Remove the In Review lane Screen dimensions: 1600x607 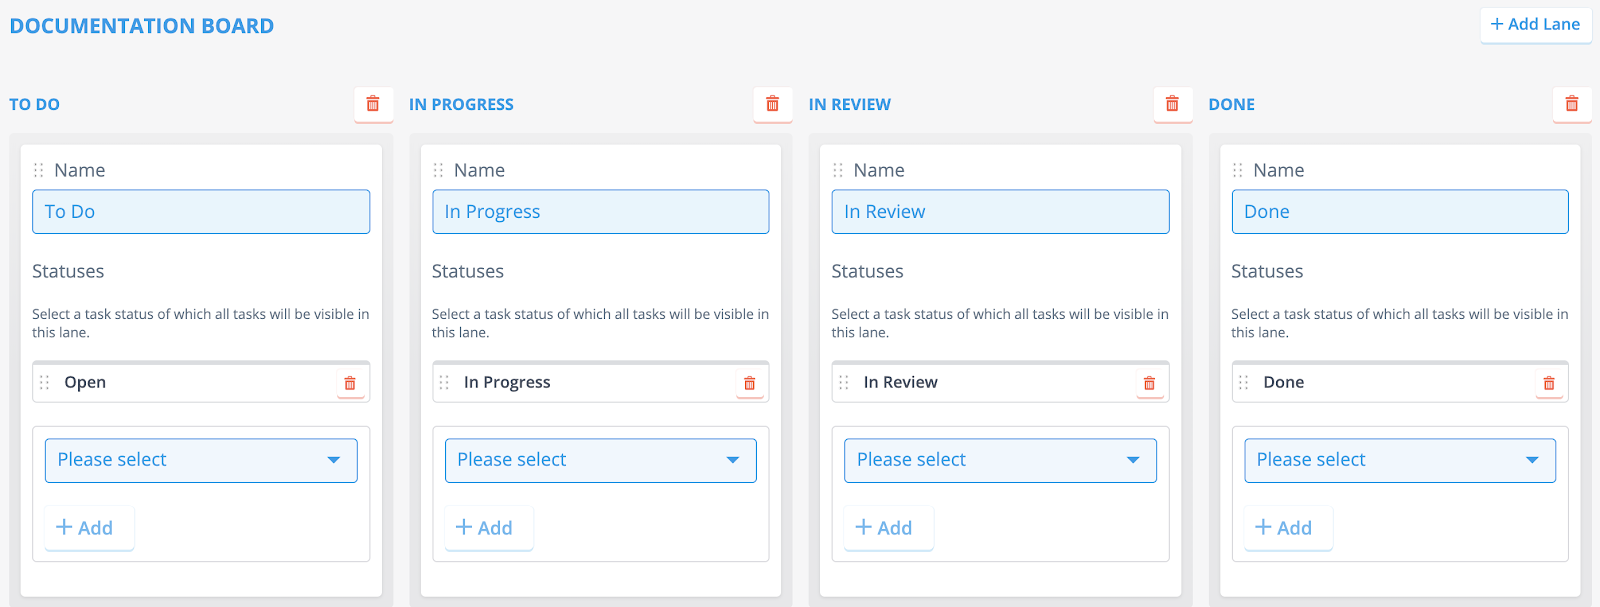coord(1172,104)
